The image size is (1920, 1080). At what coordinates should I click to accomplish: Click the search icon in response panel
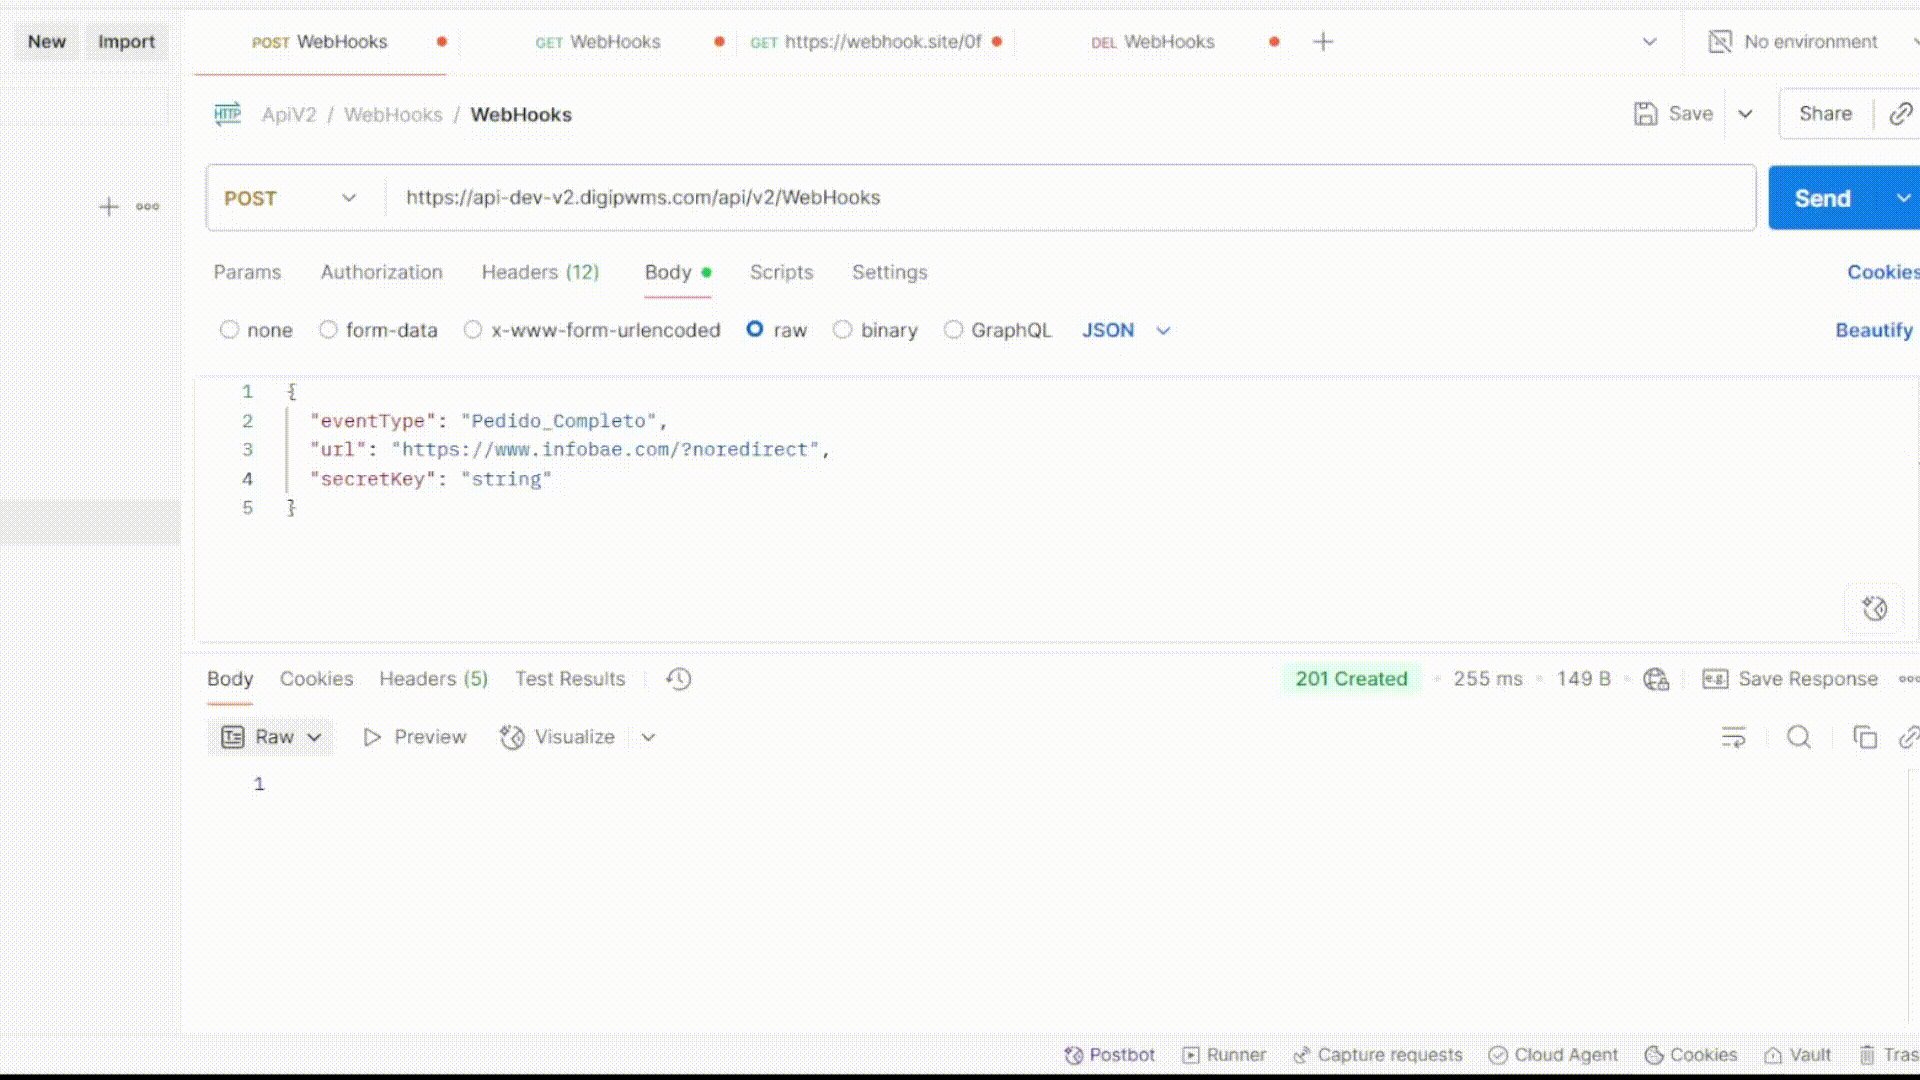(x=1798, y=737)
